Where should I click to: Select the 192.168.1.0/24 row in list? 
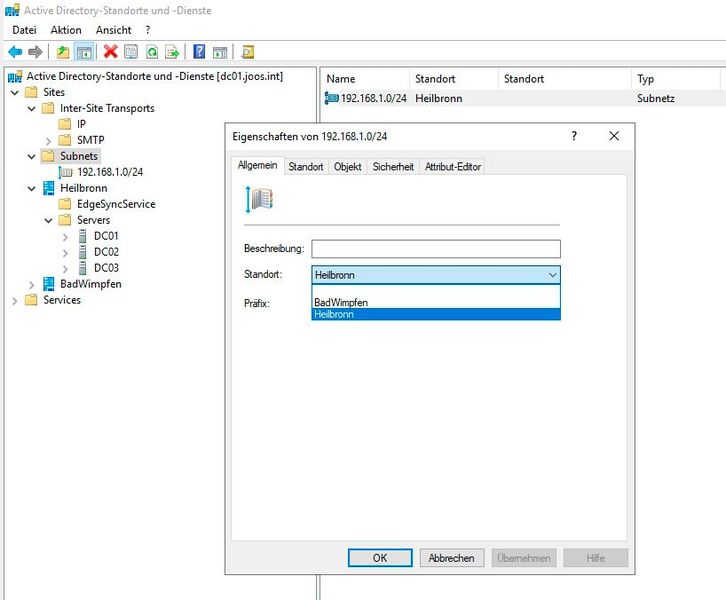[523, 98]
